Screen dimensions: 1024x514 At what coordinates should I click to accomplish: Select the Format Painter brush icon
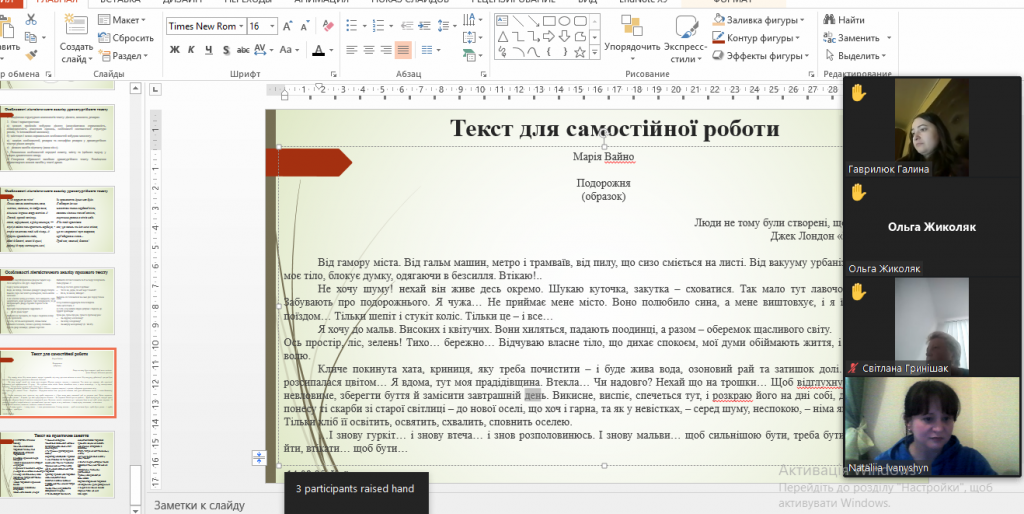pos(32,54)
